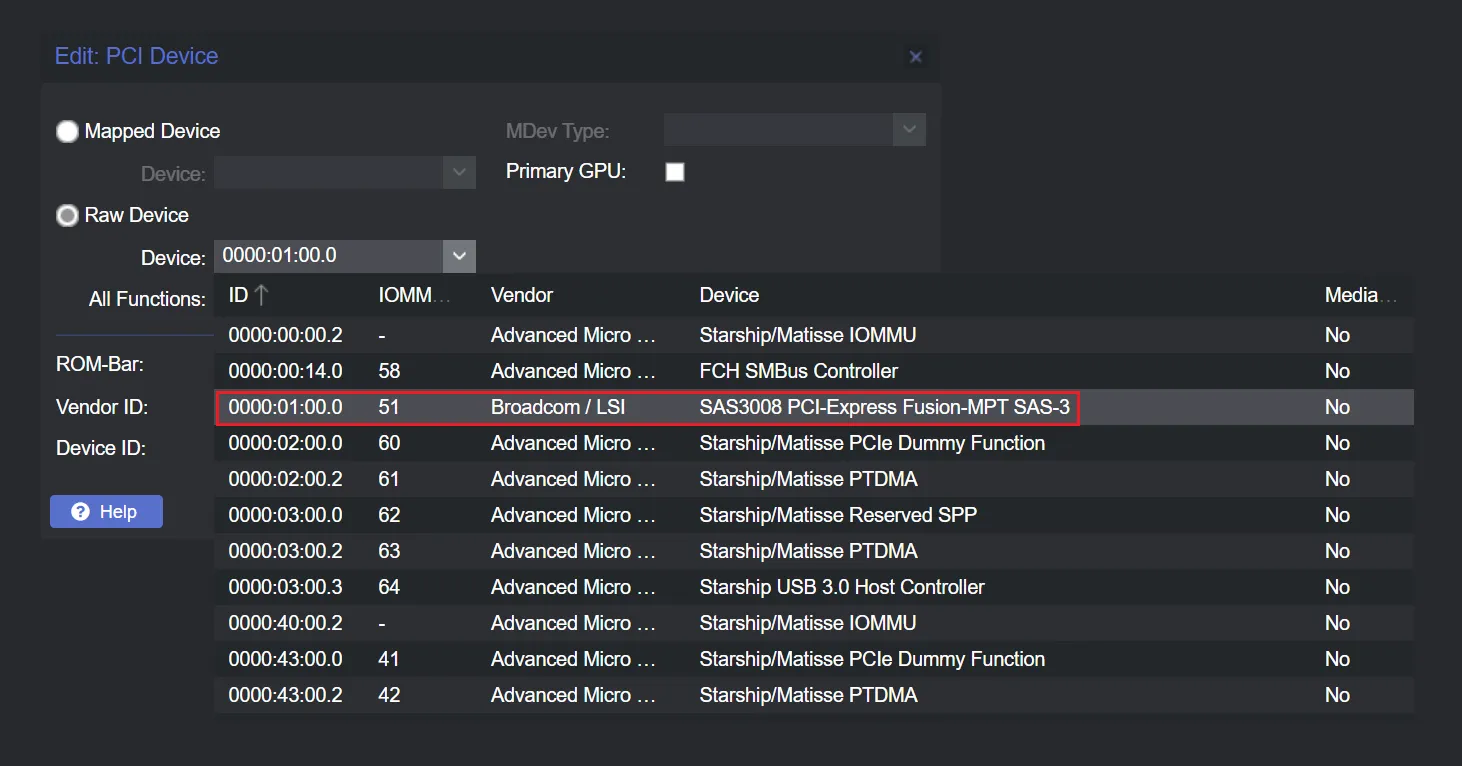Select the Mapped Device radio button
This screenshot has width=1462, height=766.
click(68, 132)
